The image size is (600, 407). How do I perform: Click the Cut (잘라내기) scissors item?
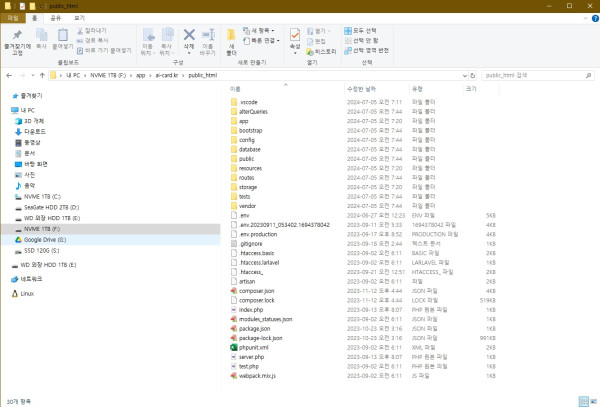[x=92, y=31]
